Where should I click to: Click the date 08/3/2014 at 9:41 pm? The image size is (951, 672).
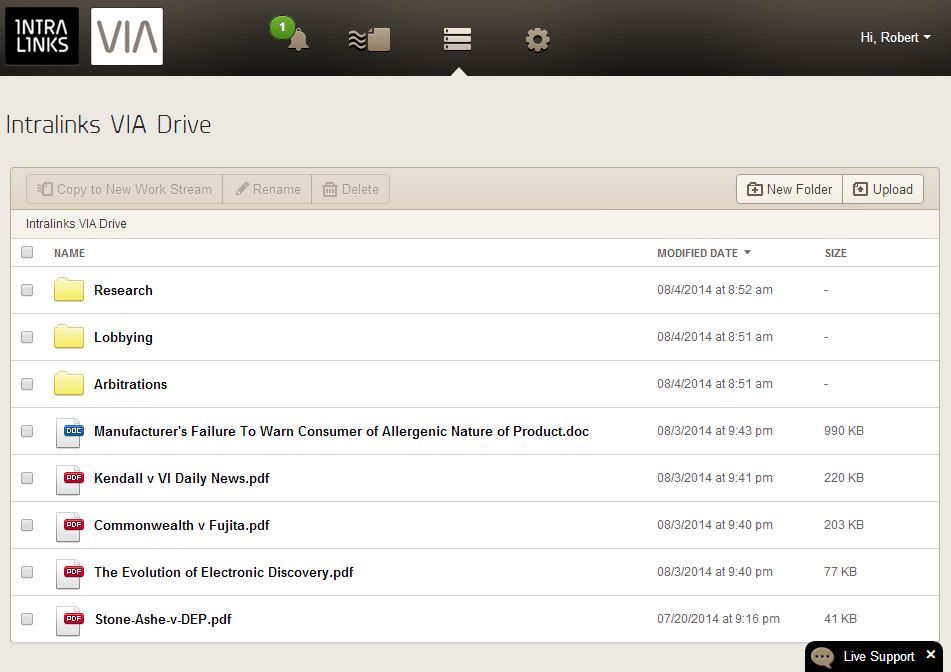714,478
